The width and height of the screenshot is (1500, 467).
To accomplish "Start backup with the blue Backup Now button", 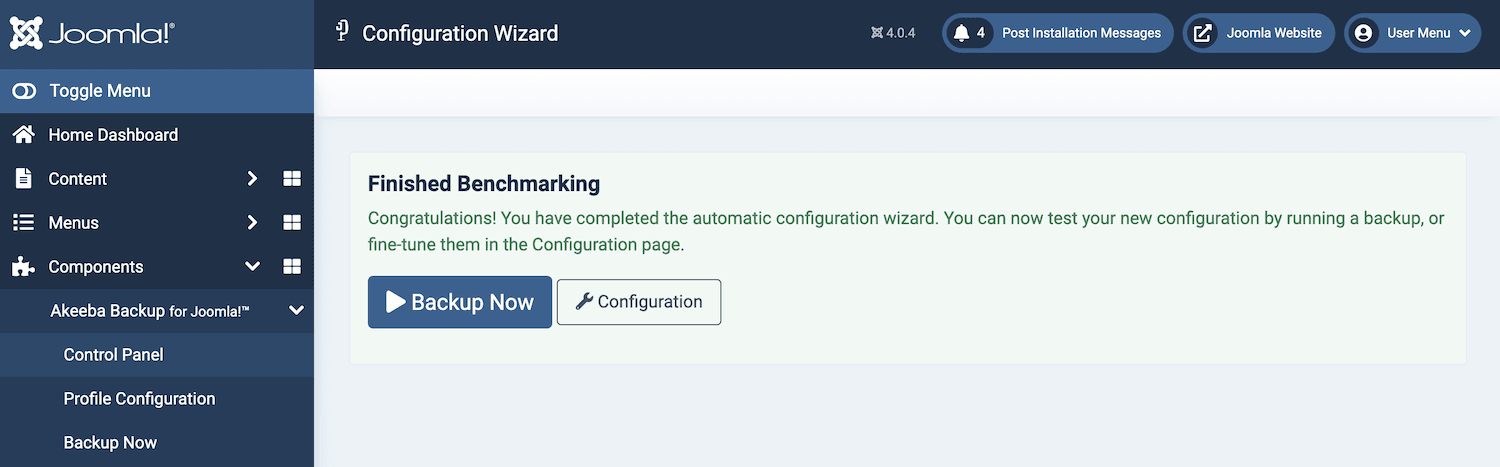I will [459, 302].
